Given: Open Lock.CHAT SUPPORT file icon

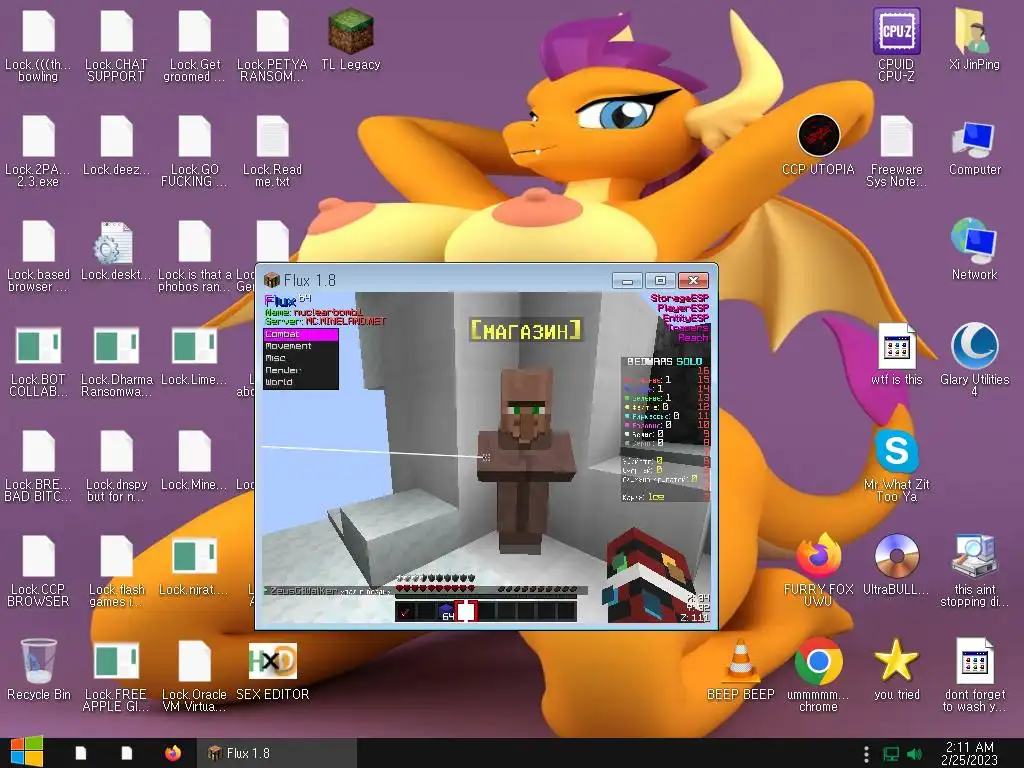Looking at the screenshot, I should [116, 31].
